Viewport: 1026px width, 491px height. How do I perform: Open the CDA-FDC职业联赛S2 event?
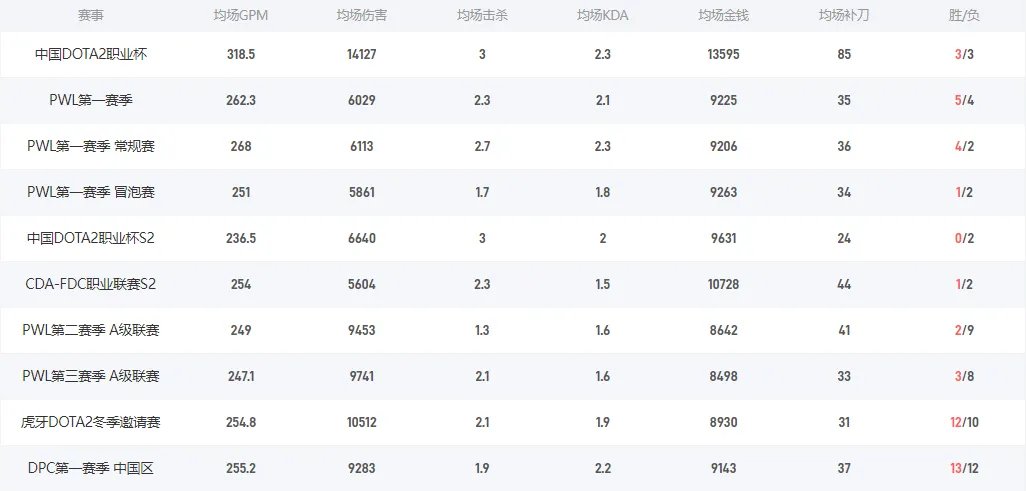(x=90, y=284)
